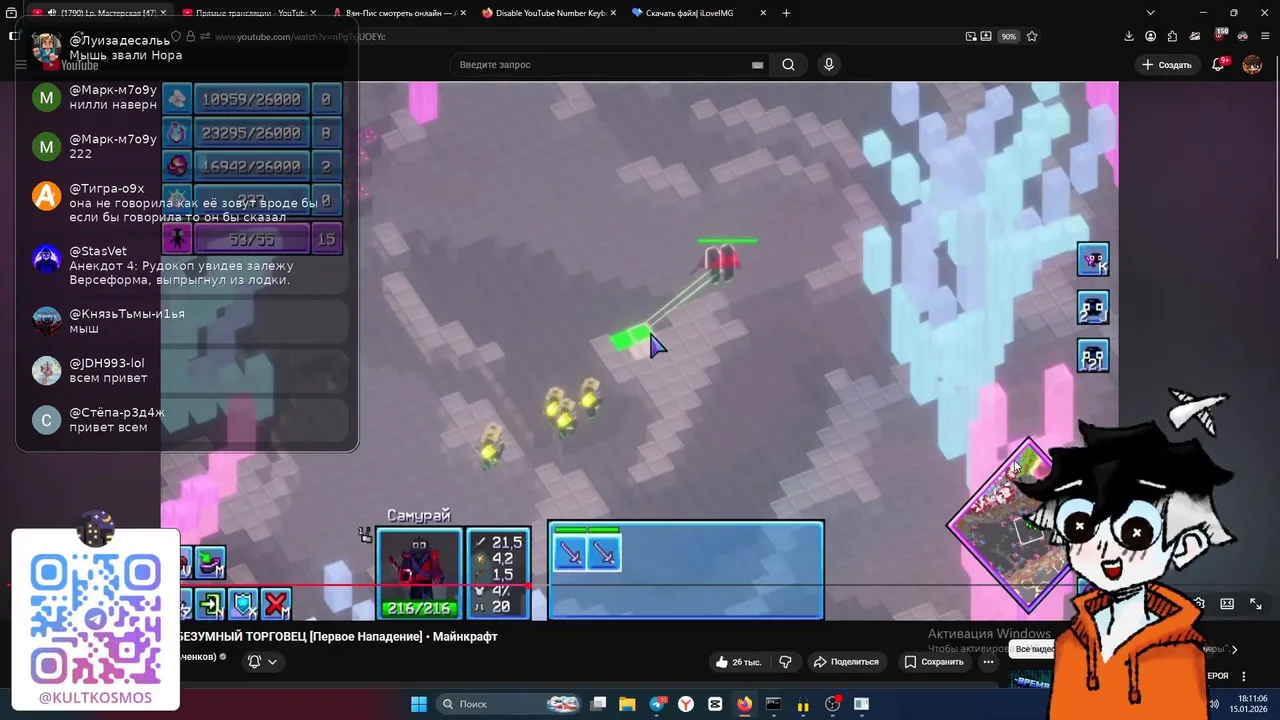Screen dimensions: 1280x720
Task: Click the @KULTKOSMOS QR code image
Action: pos(96,619)
